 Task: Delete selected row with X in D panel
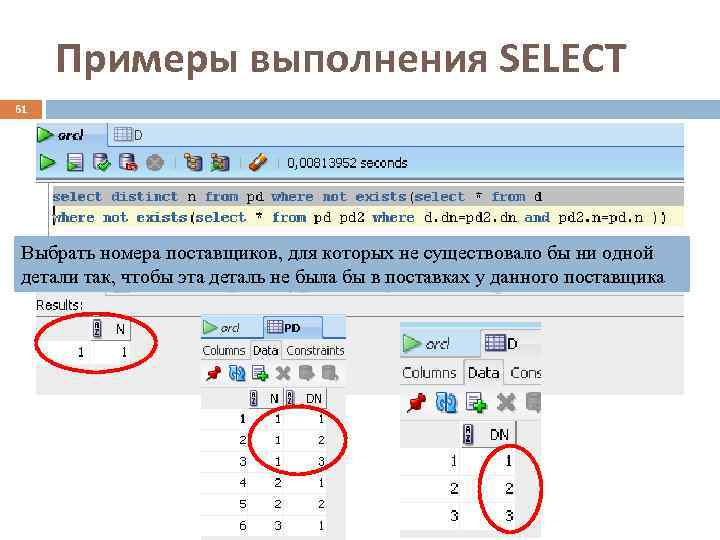[x=506, y=403]
